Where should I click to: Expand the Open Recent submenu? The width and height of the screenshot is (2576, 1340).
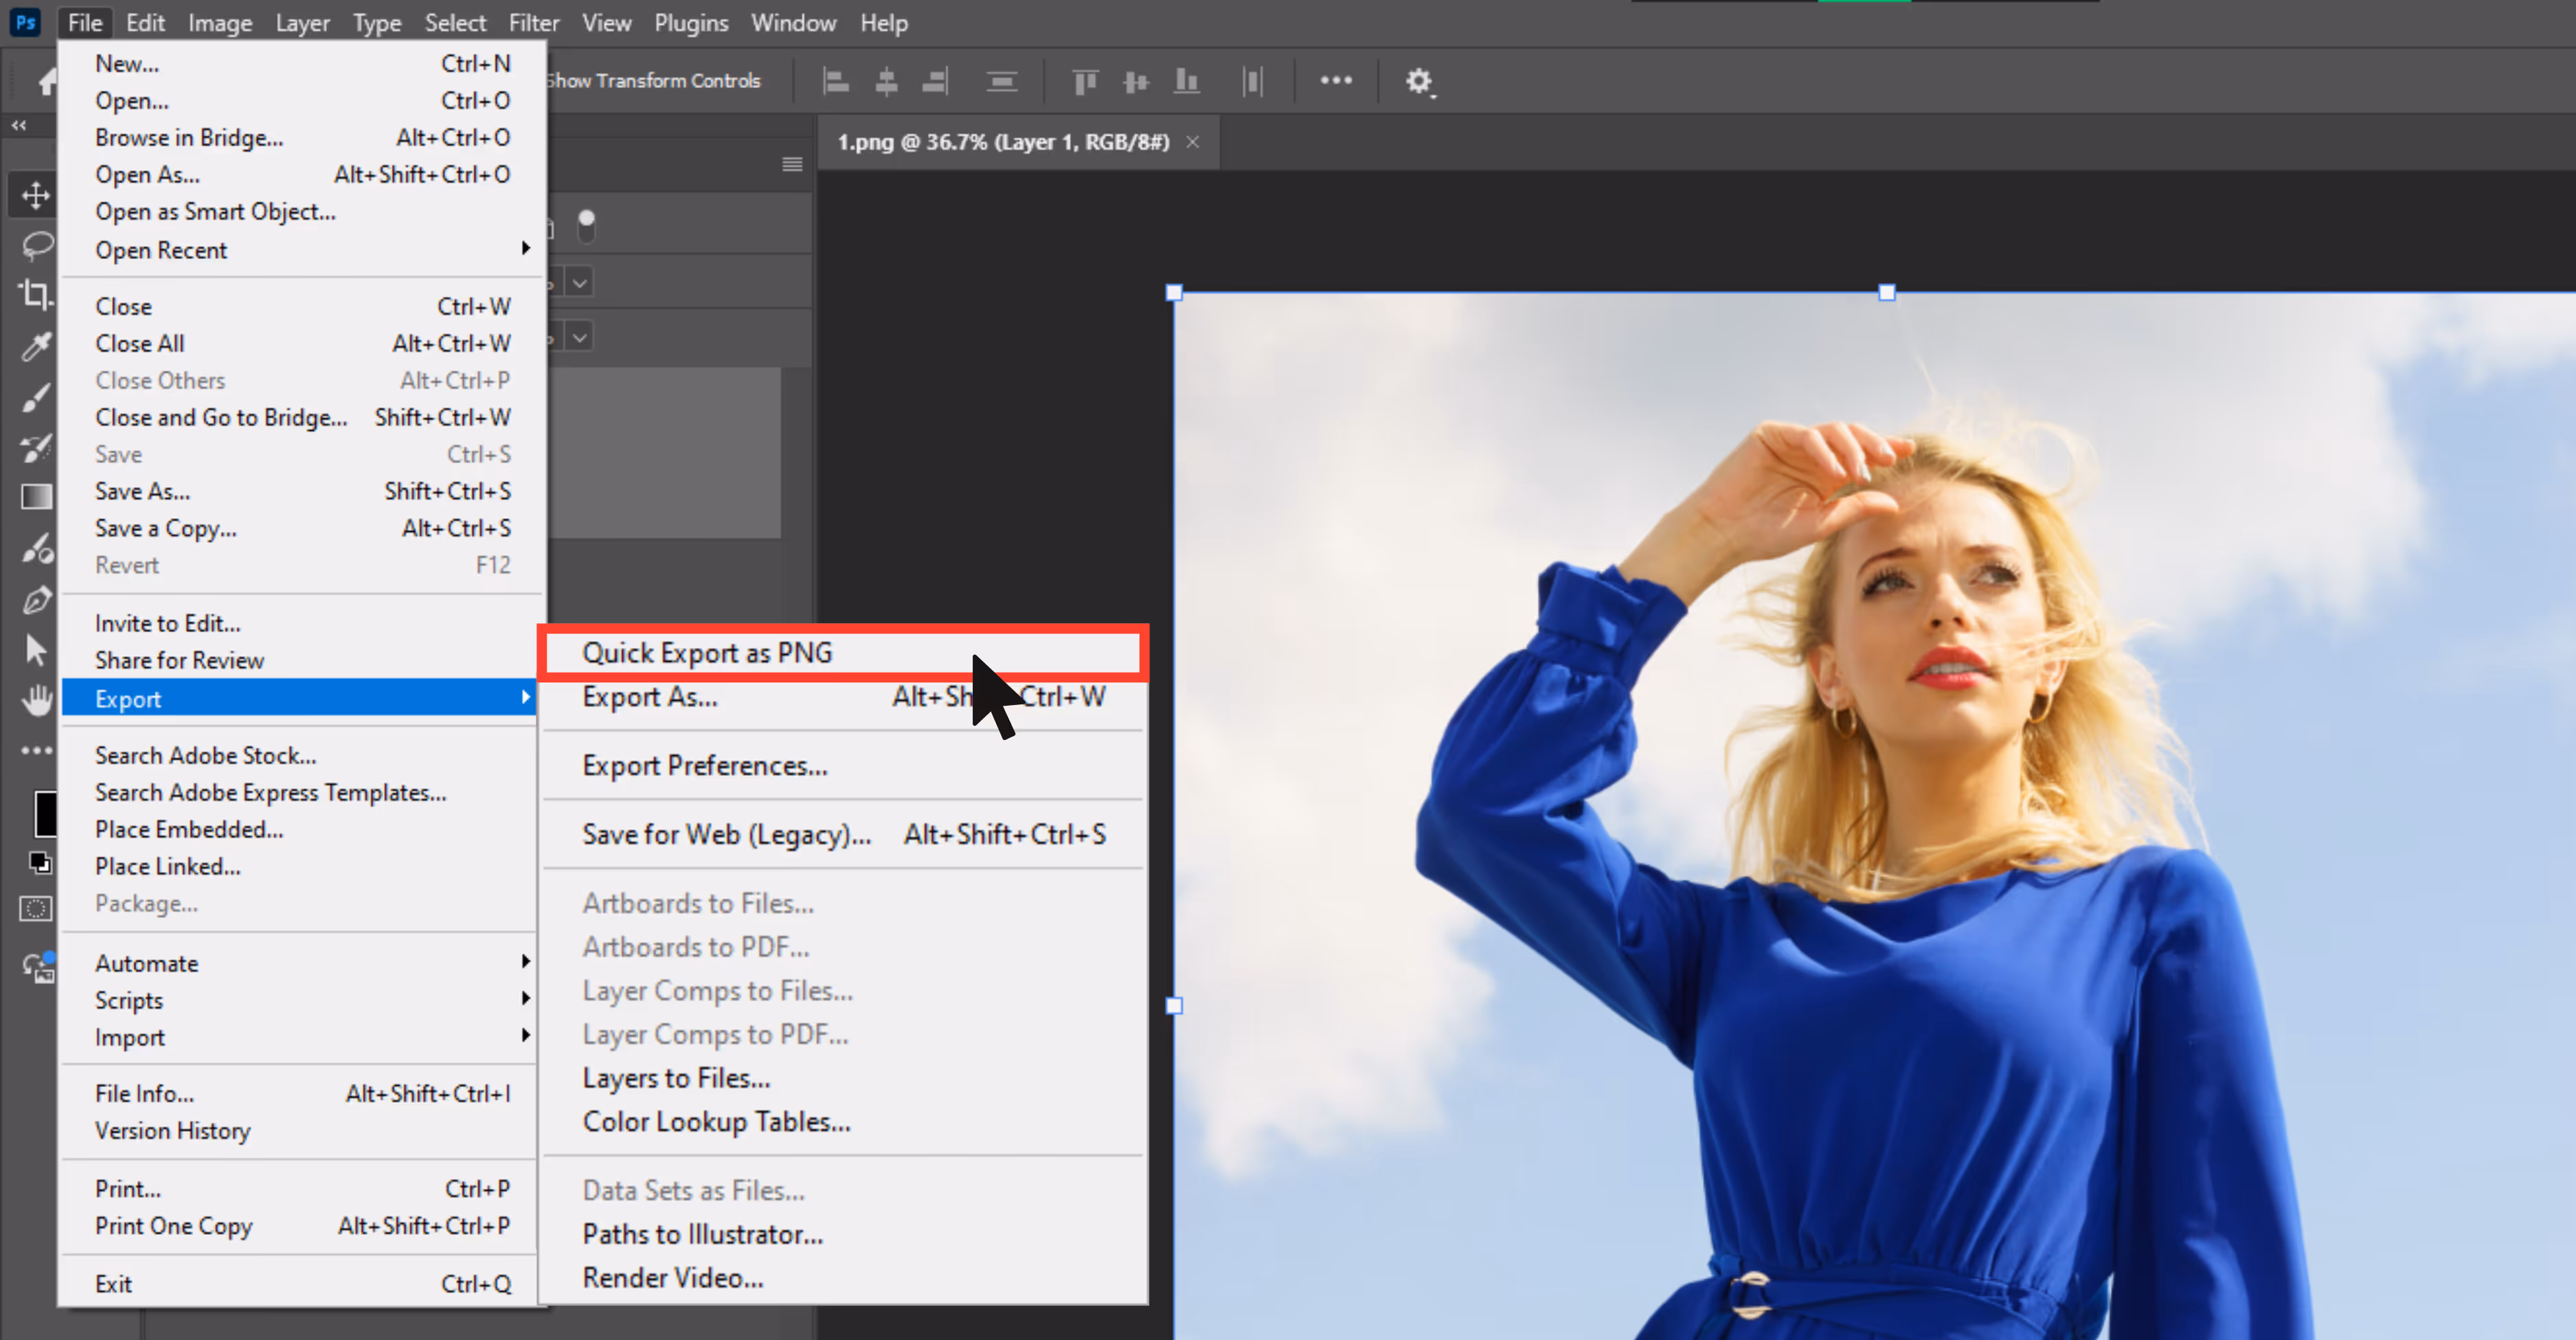click(302, 250)
